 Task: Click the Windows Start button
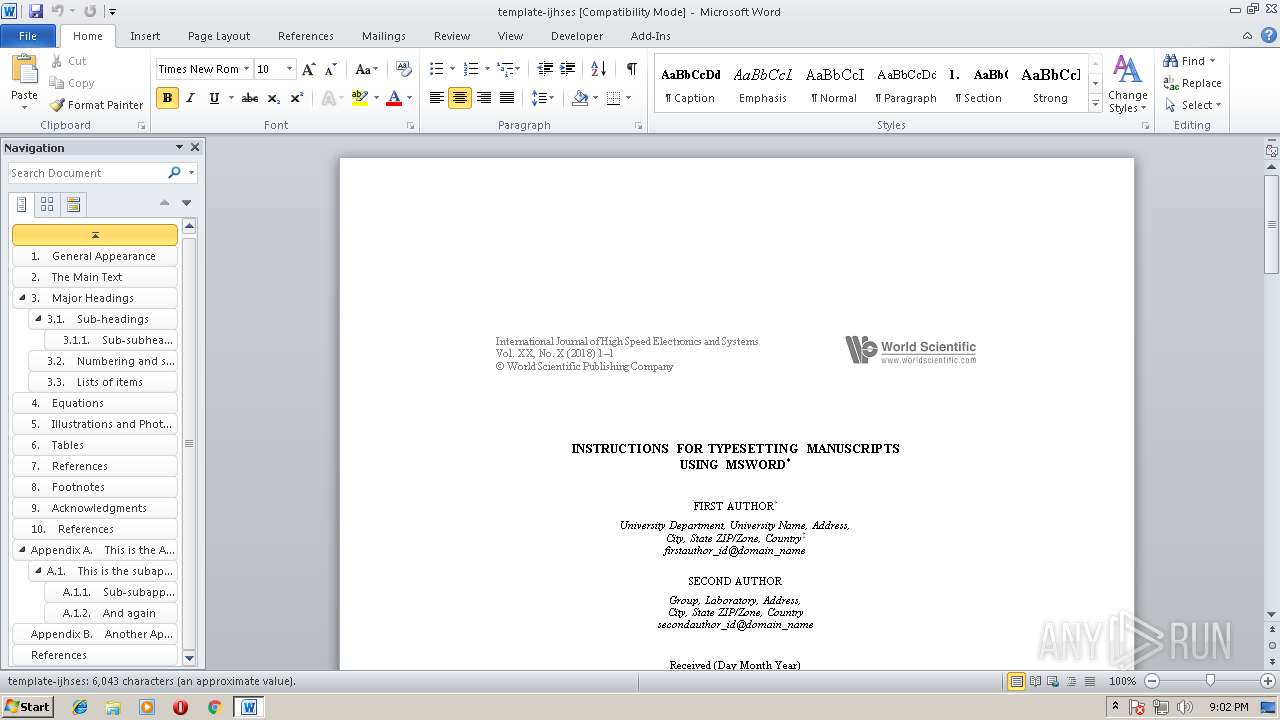[x=28, y=707]
